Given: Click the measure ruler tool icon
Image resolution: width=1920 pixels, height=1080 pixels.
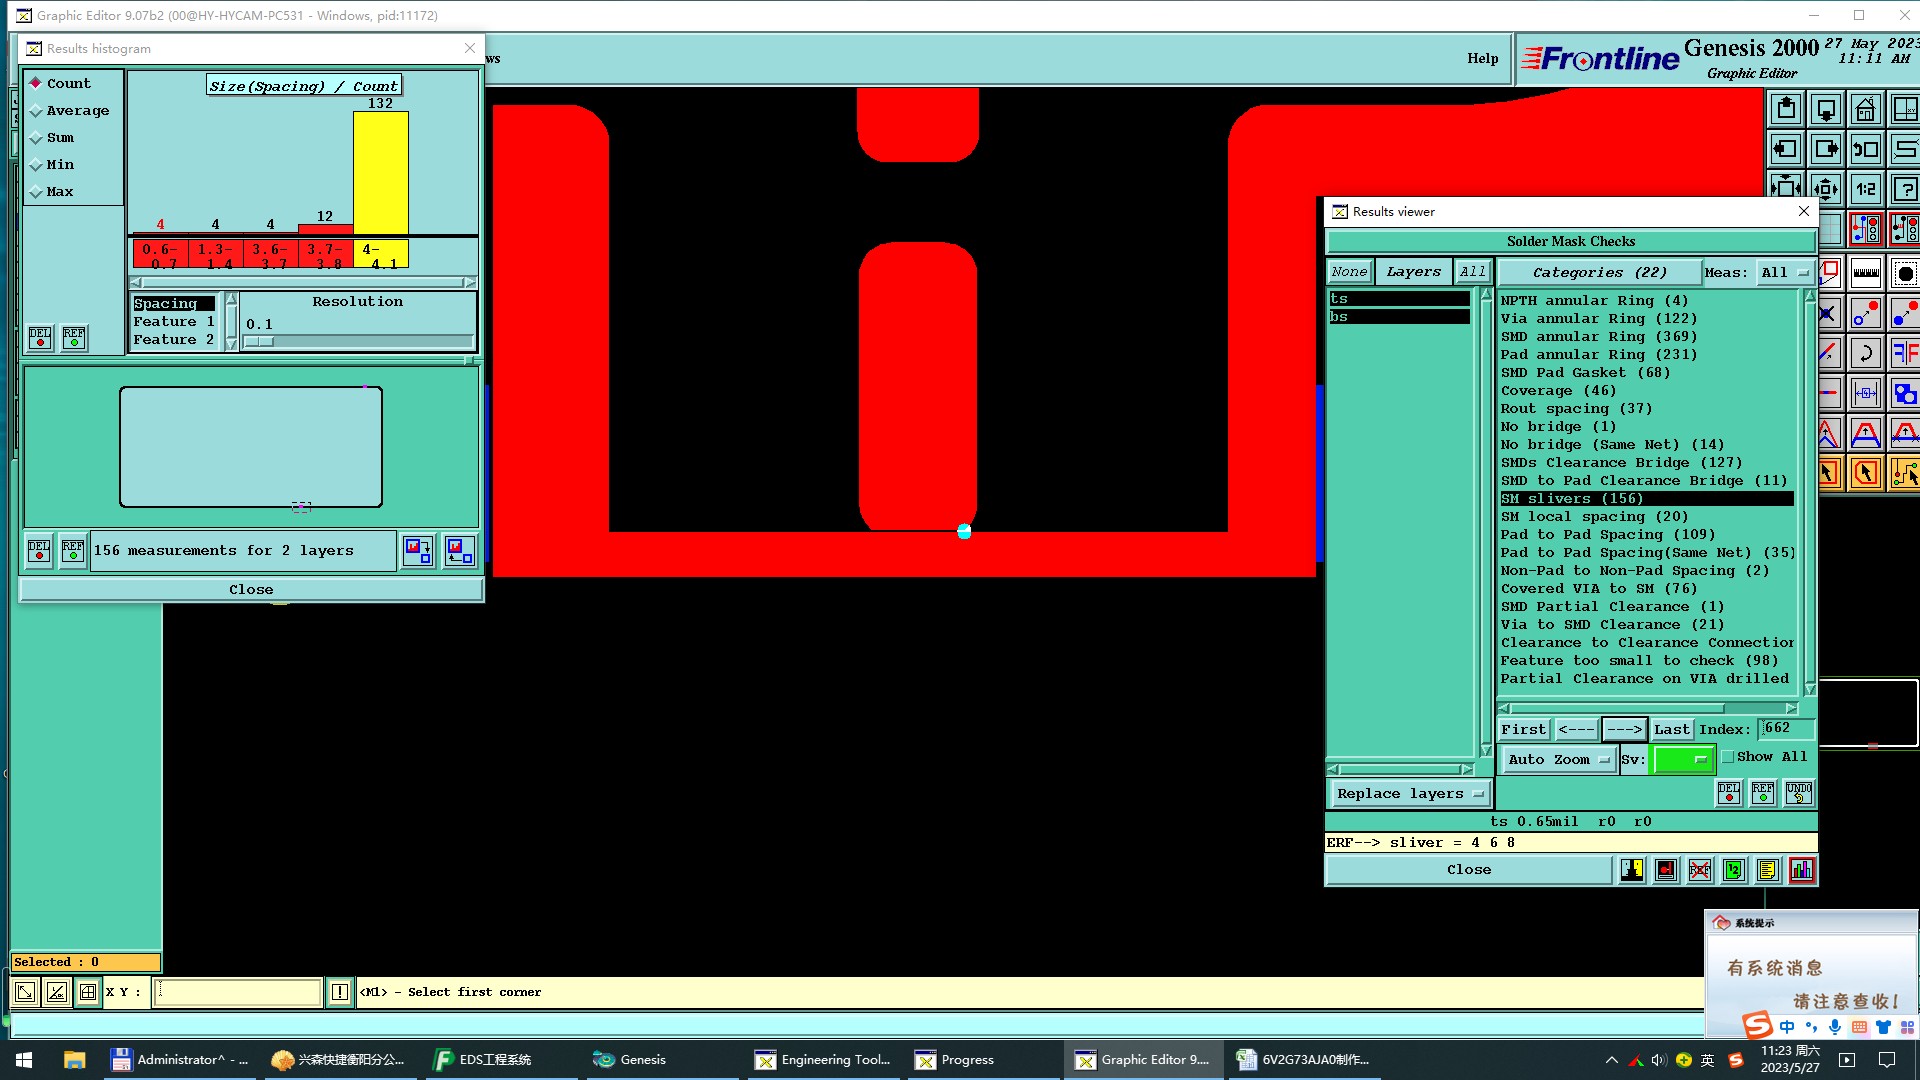Looking at the screenshot, I should (1866, 273).
